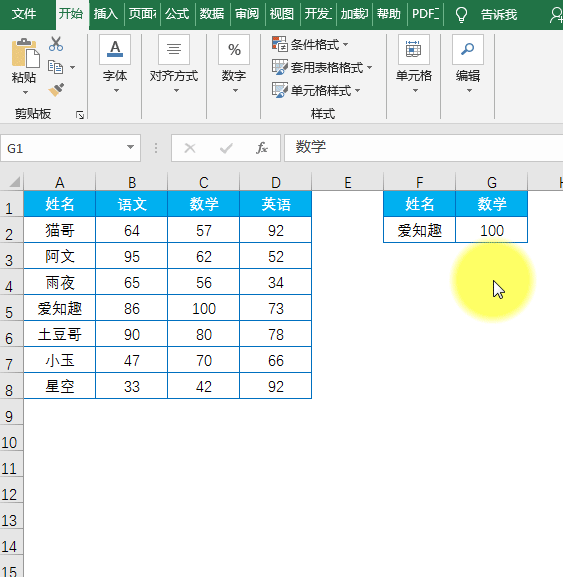The height and width of the screenshot is (577, 563).
Task: Select header cell 英语 in D1
Action: (276, 204)
